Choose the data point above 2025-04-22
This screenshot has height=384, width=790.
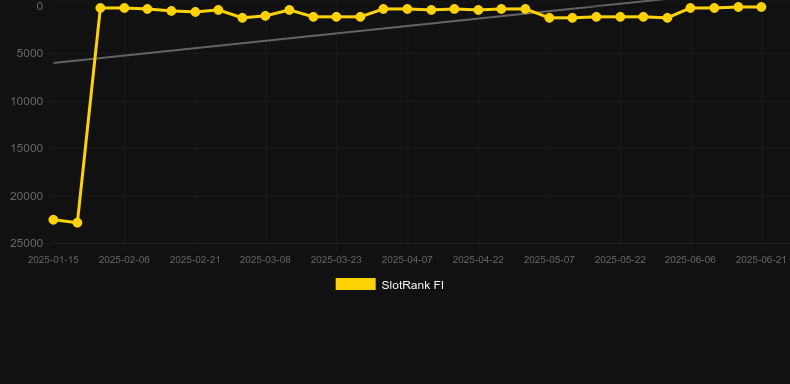click(478, 10)
